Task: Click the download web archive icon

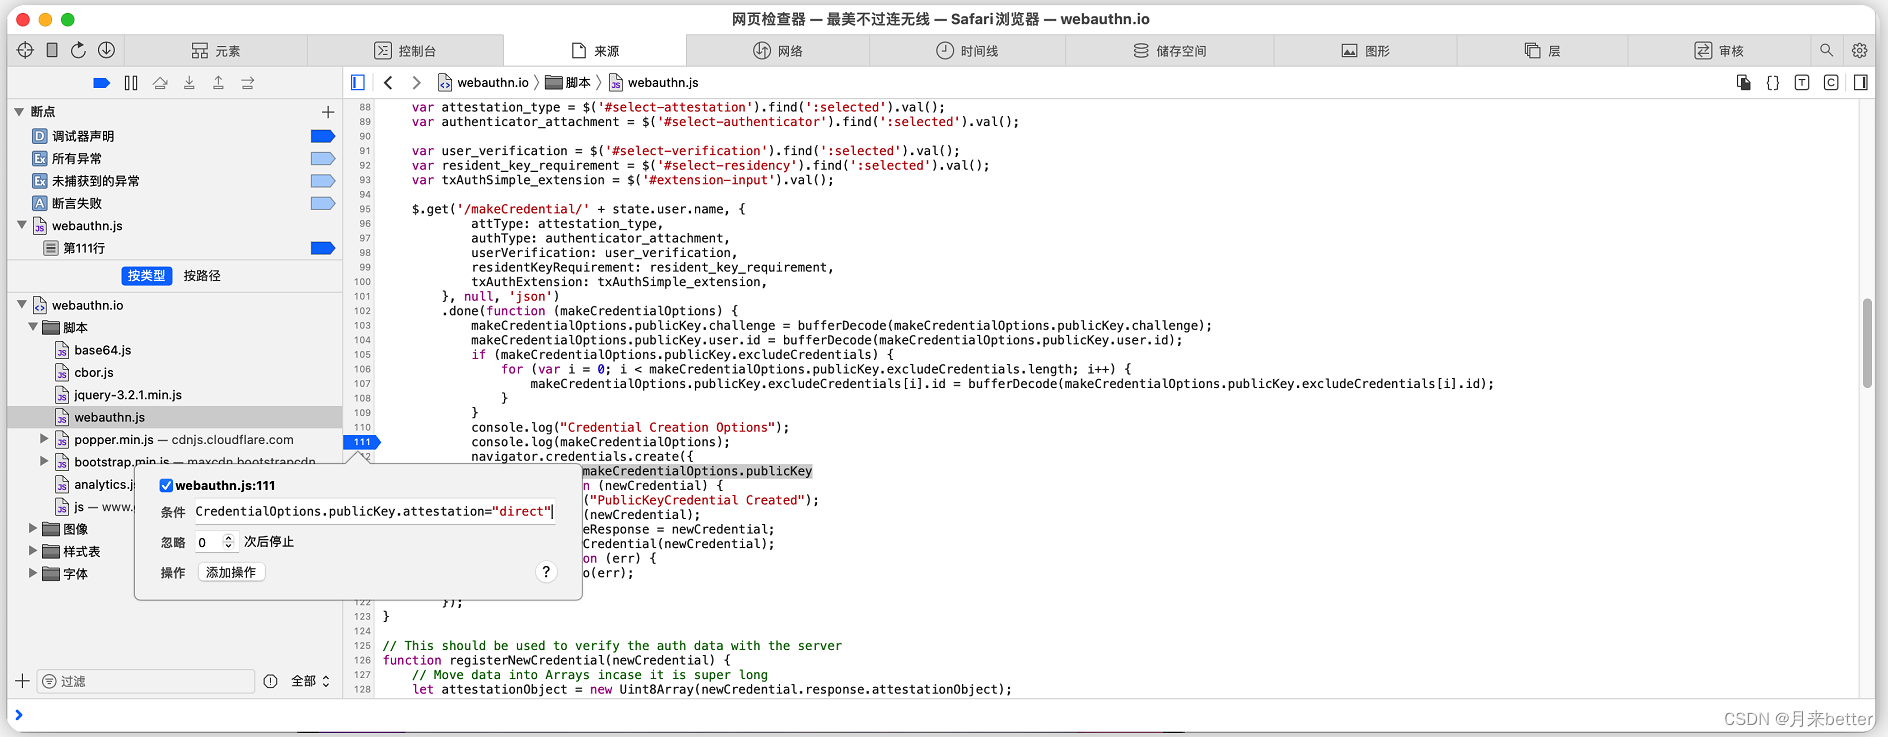Action: pyautogui.click(x=106, y=50)
